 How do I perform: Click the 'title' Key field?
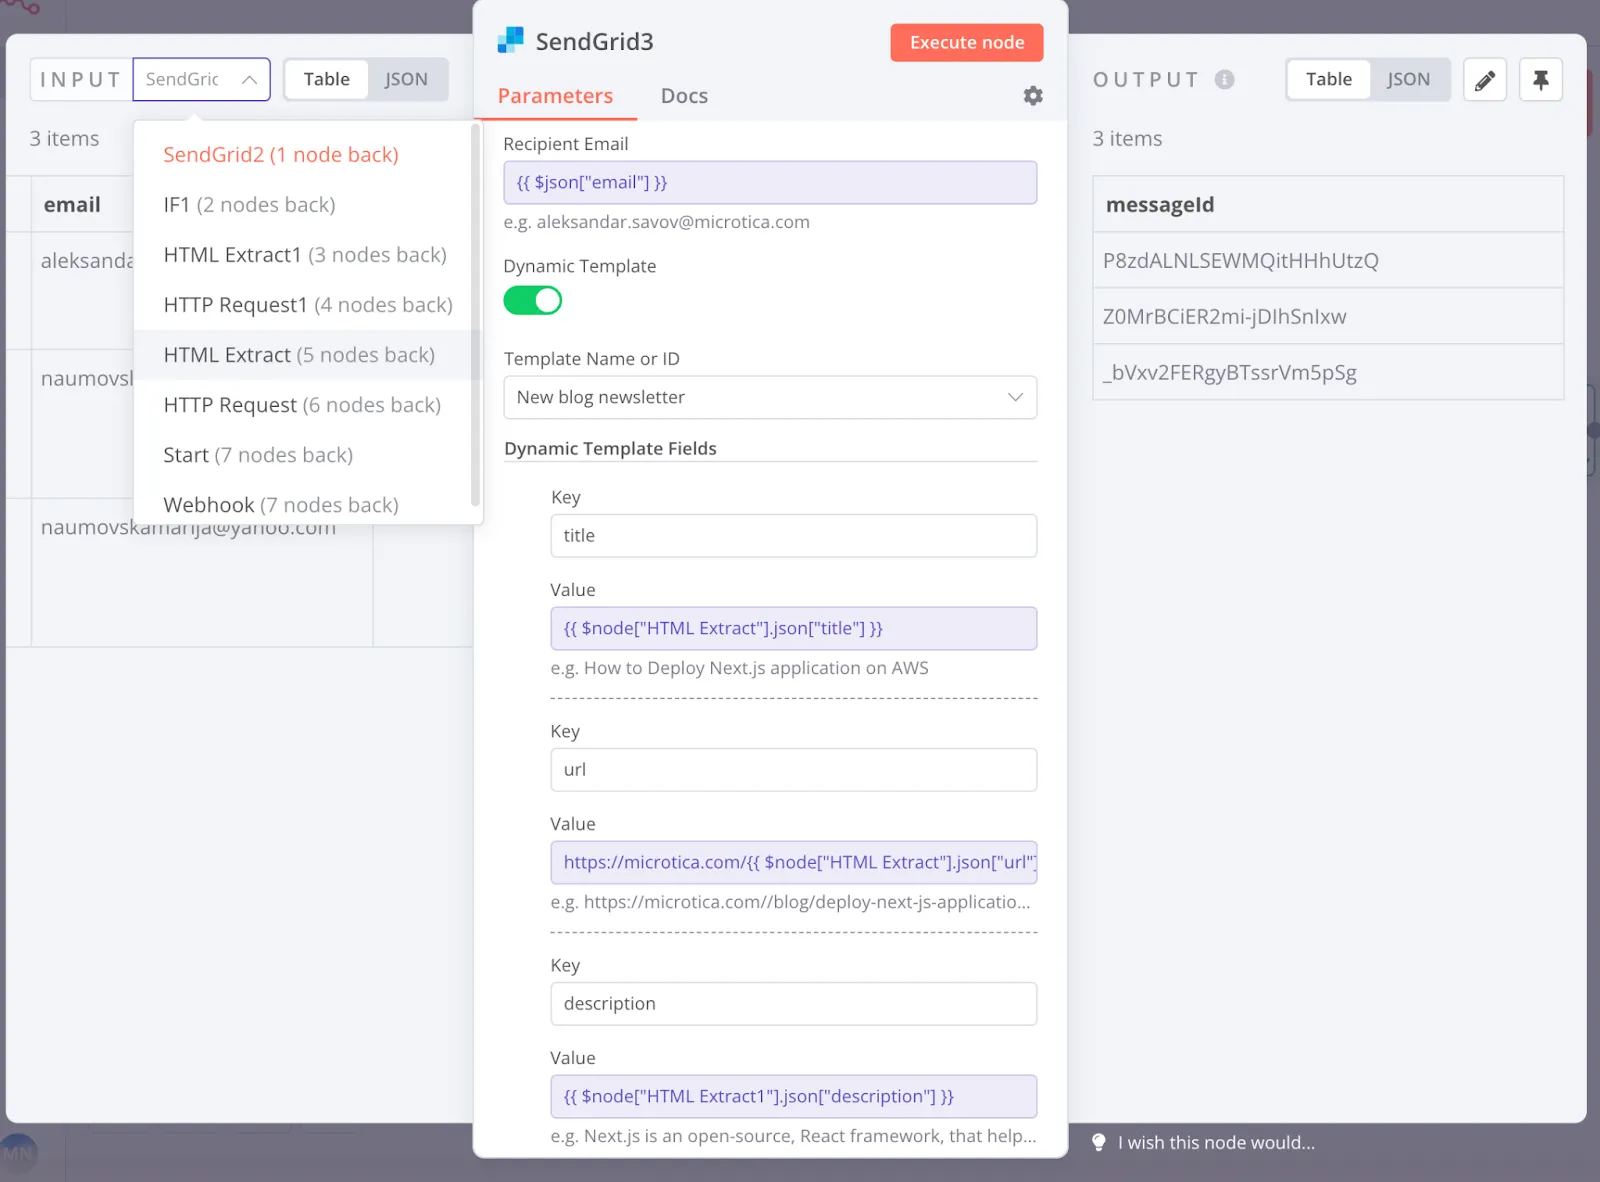pyautogui.click(x=793, y=536)
